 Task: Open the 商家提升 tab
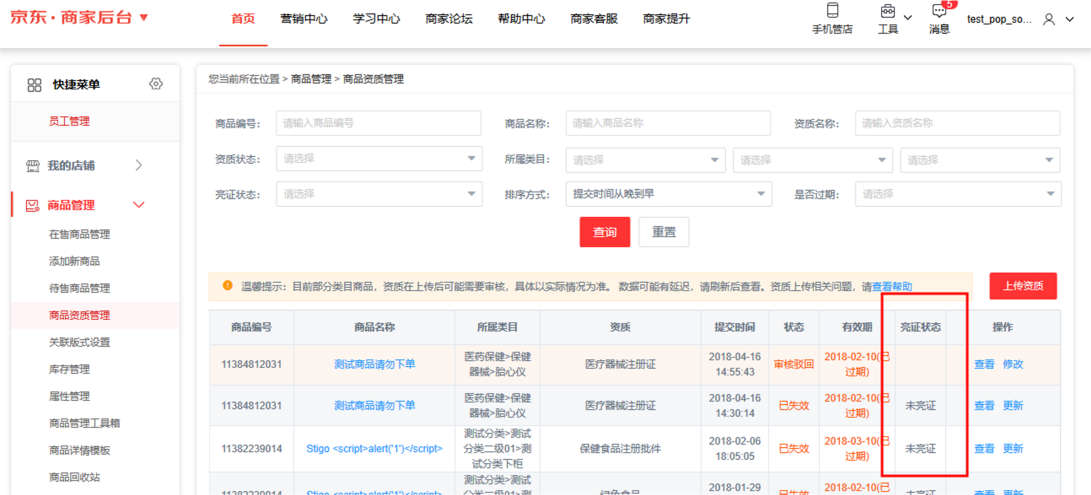click(x=667, y=19)
